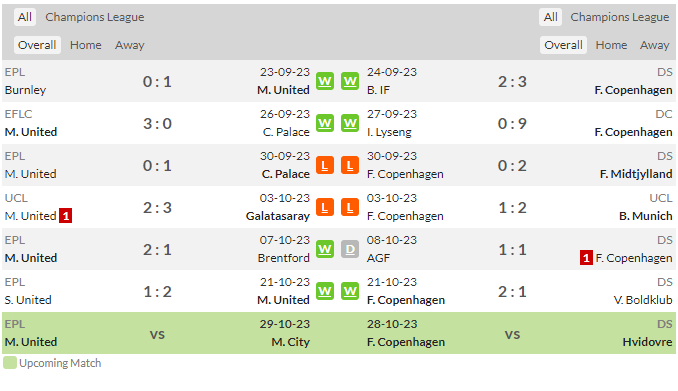Click the W badge for Burnley vs M. United
This screenshot has height=391, width=678.
tap(325, 81)
